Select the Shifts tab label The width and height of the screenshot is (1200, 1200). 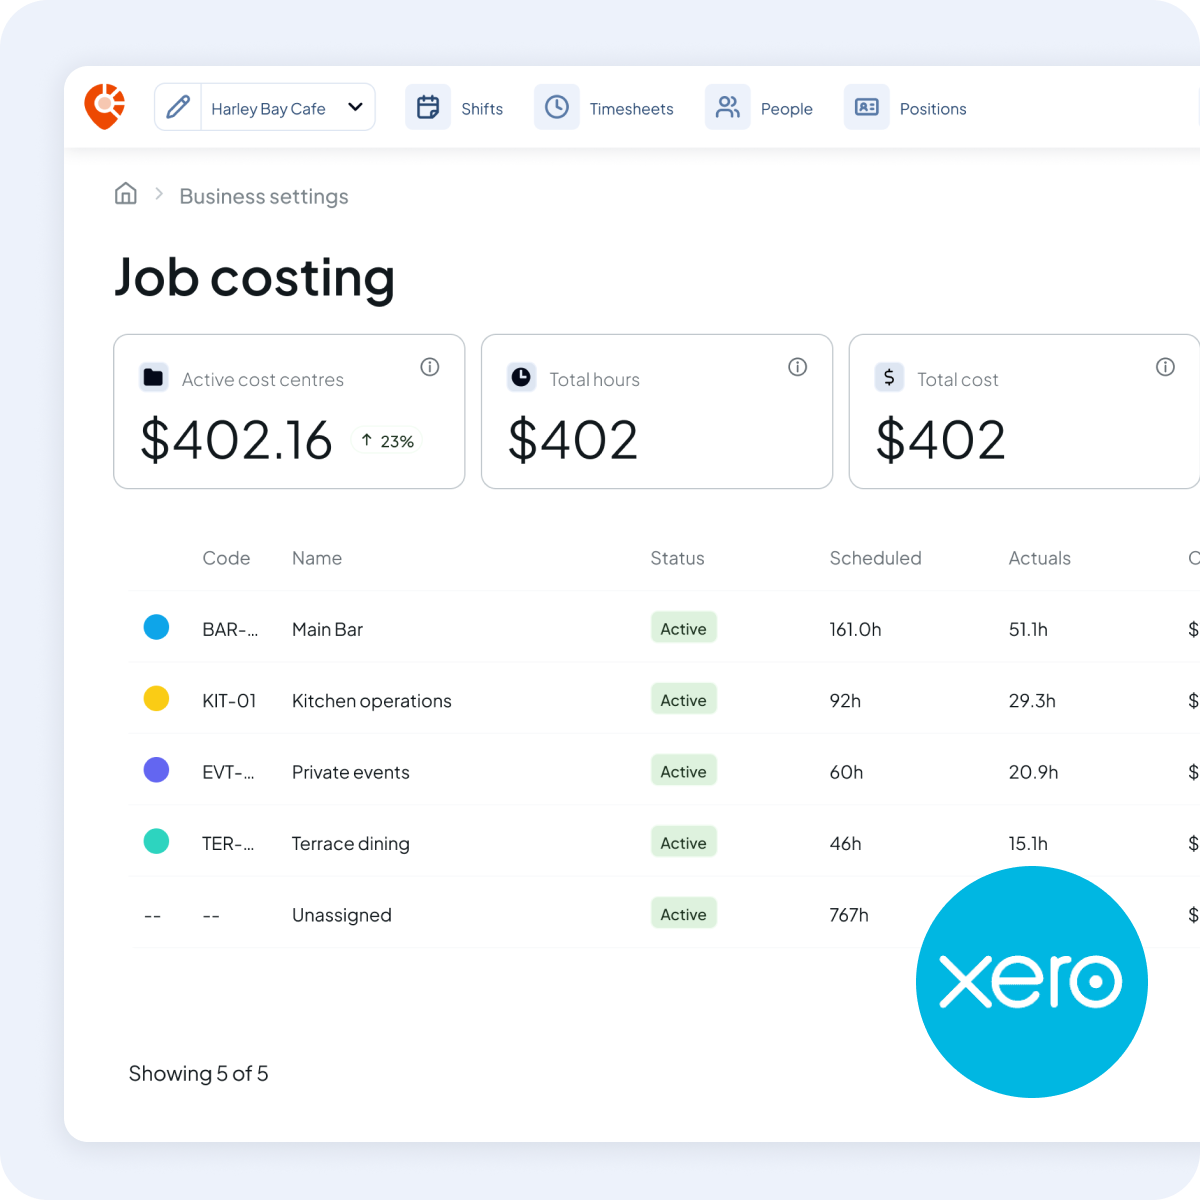(x=482, y=108)
